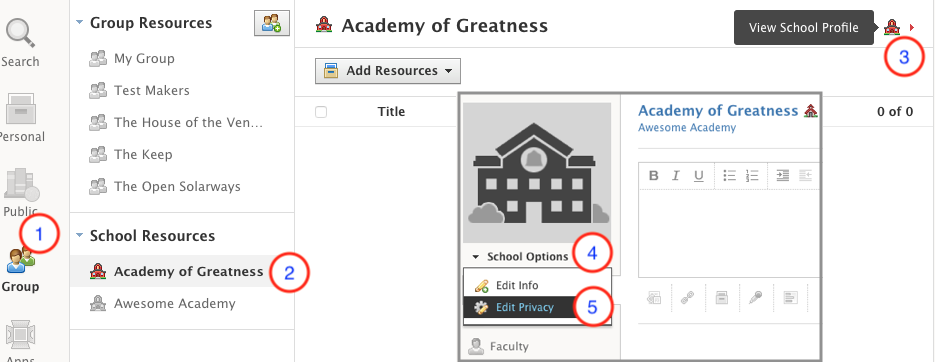Expand the School Options menu
Image resolution: width=935 pixels, height=362 pixels.
pyautogui.click(x=520, y=257)
